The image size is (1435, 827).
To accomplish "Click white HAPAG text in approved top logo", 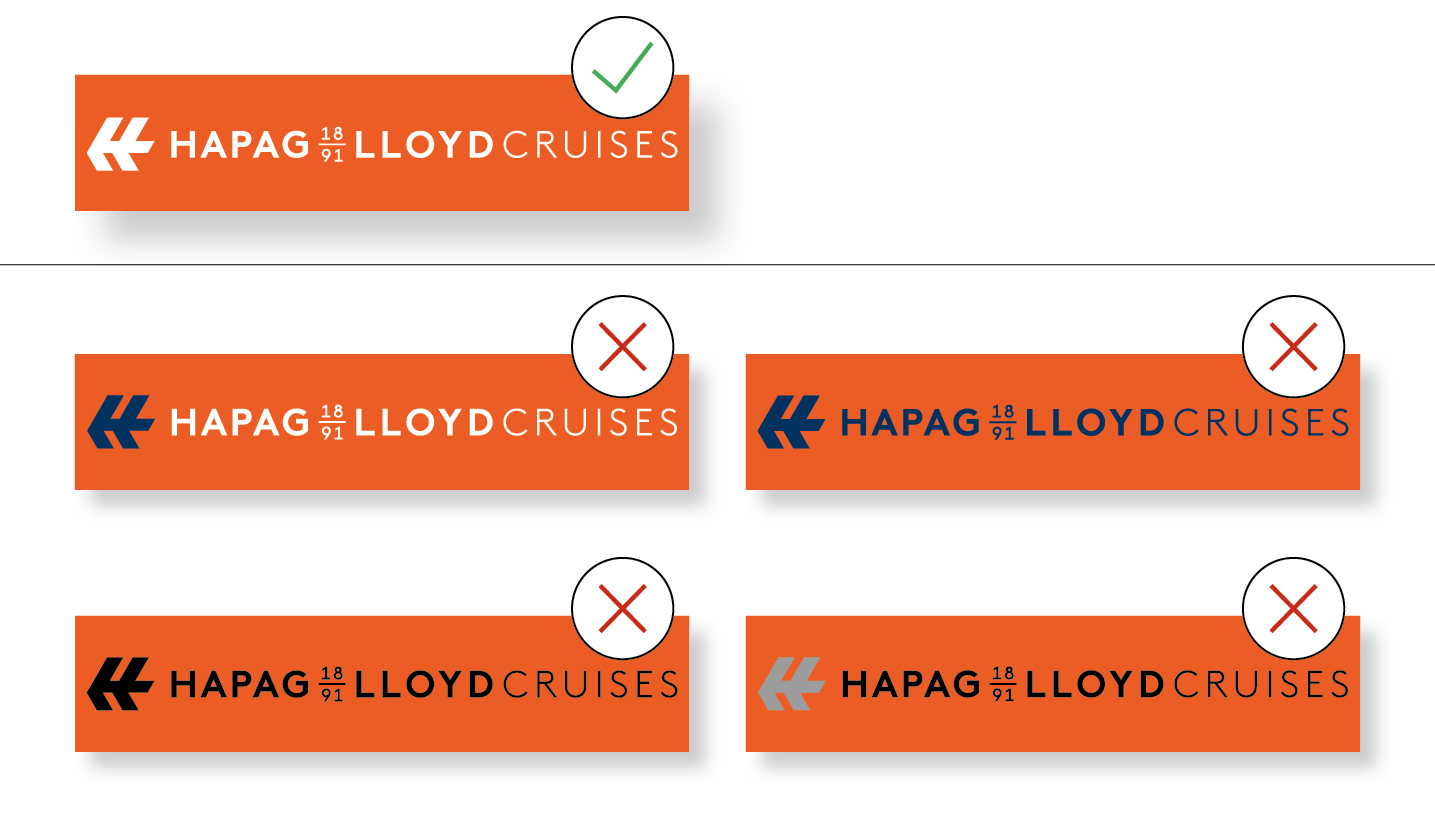I will tap(240, 145).
